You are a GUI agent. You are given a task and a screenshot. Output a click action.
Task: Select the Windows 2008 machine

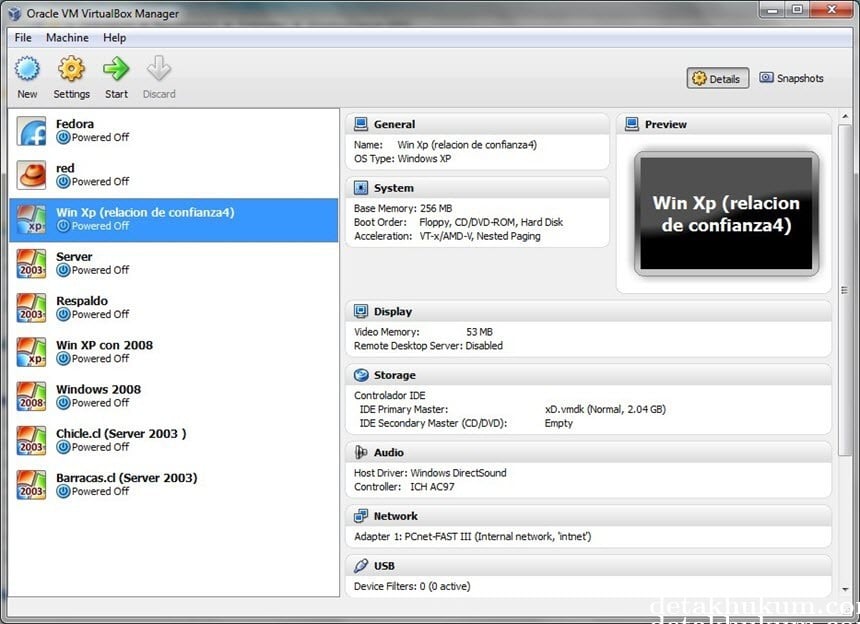tap(174, 396)
